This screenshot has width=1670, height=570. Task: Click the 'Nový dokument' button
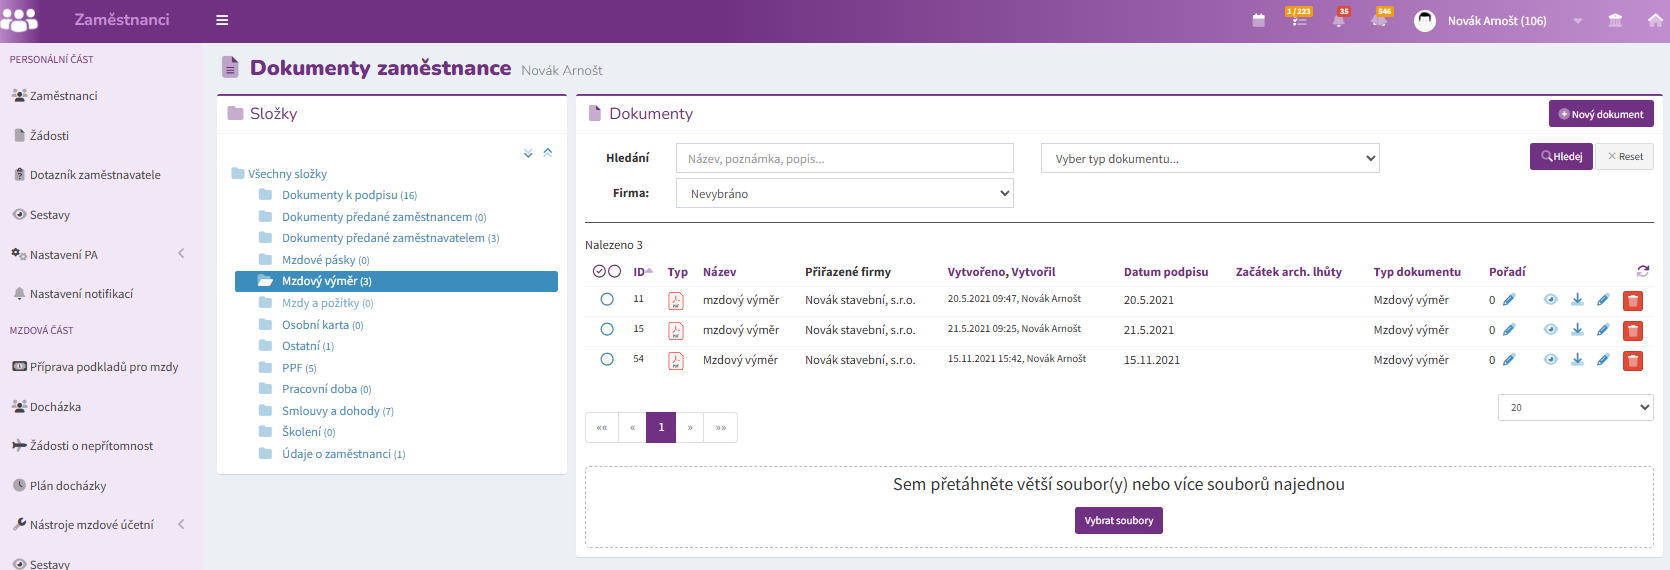pyautogui.click(x=1600, y=114)
